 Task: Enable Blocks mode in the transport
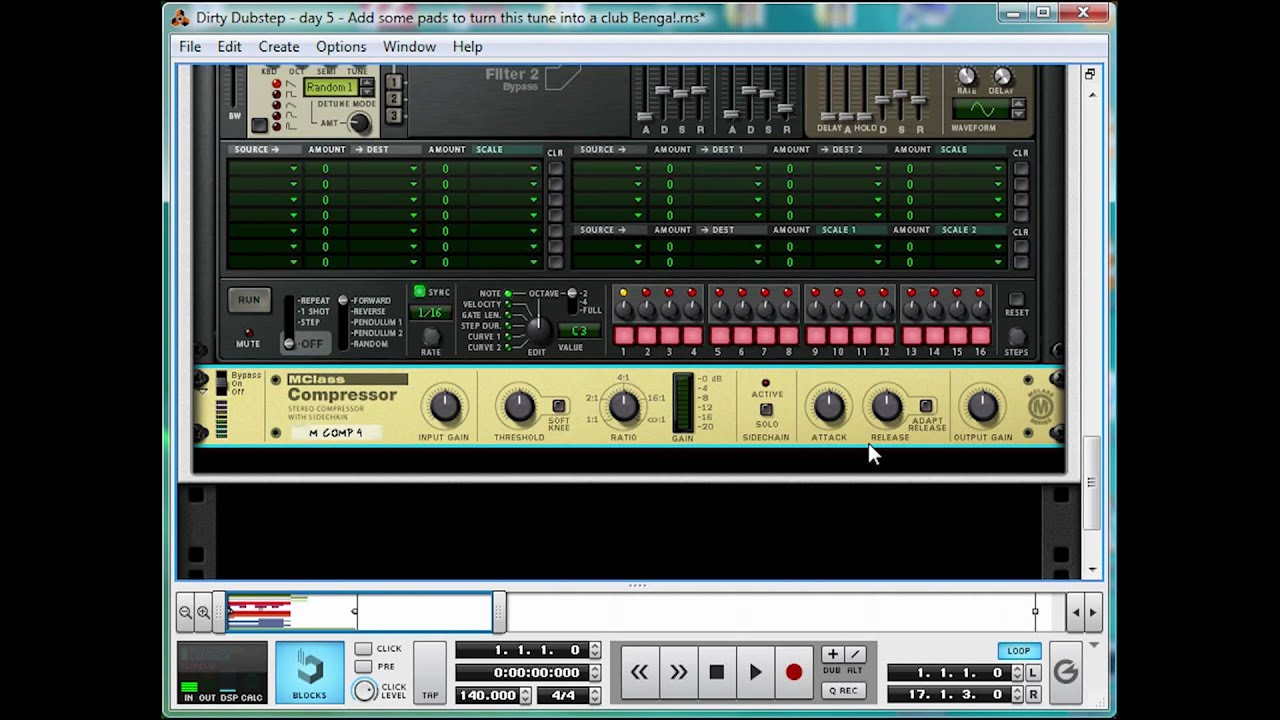coord(309,673)
